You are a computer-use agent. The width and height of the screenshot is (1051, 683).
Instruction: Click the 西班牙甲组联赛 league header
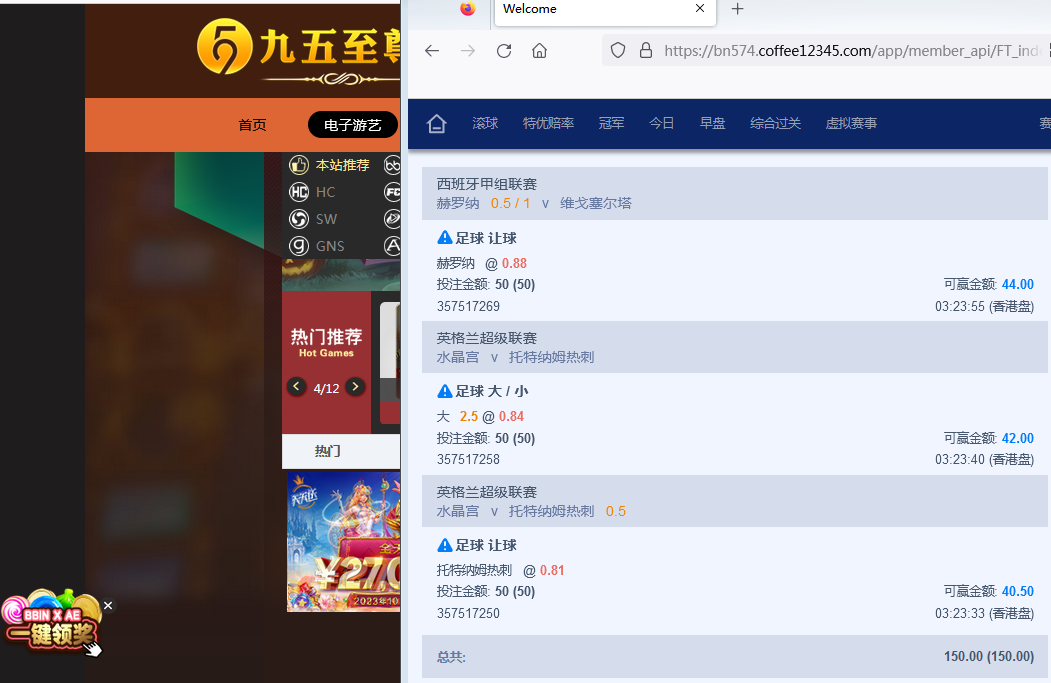[x=487, y=184]
